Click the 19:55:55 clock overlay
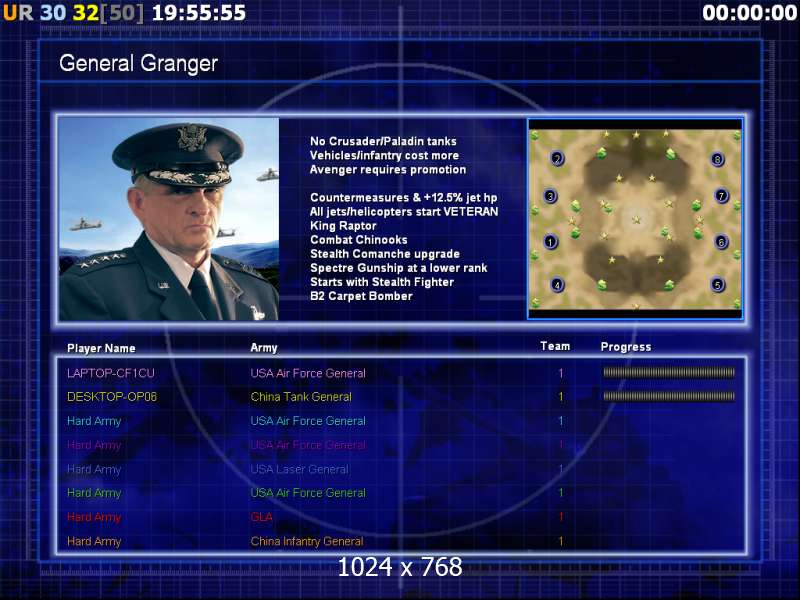This screenshot has width=800, height=600. click(x=199, y=13)
